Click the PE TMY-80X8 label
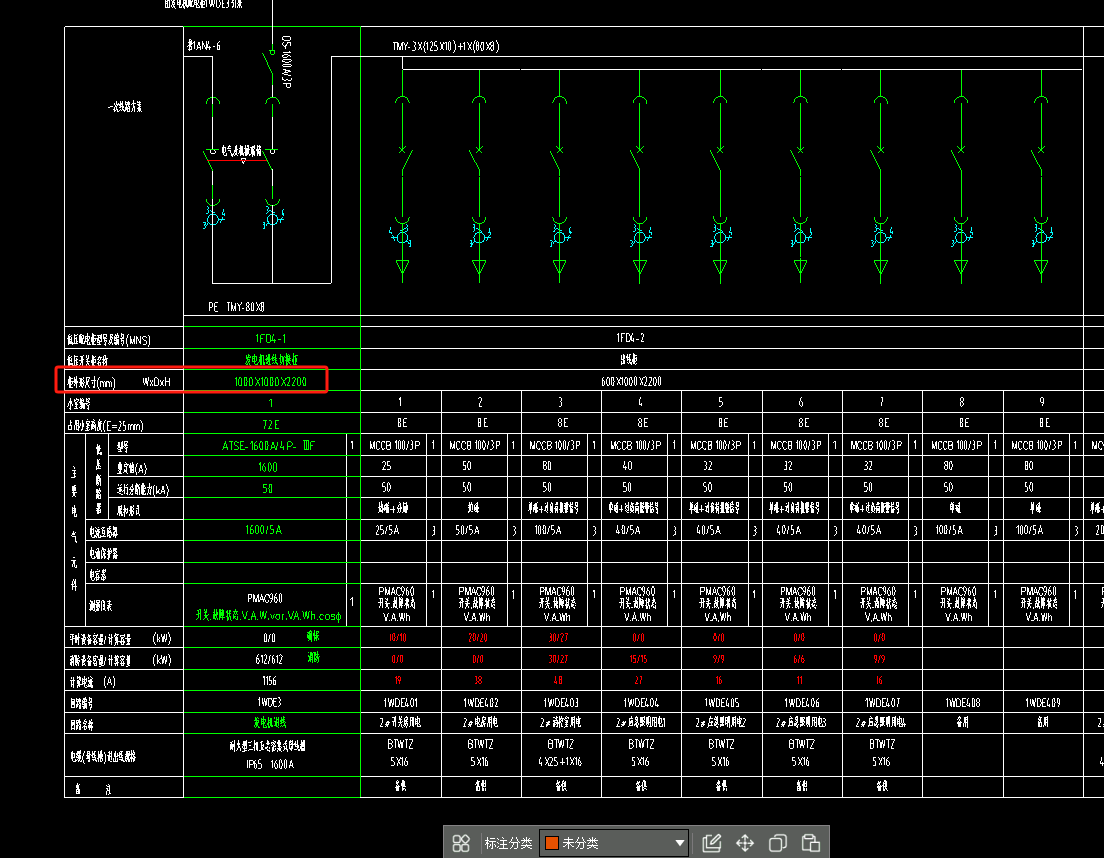Viewport: 1104px width, 858px height. (x=237, y=307)
